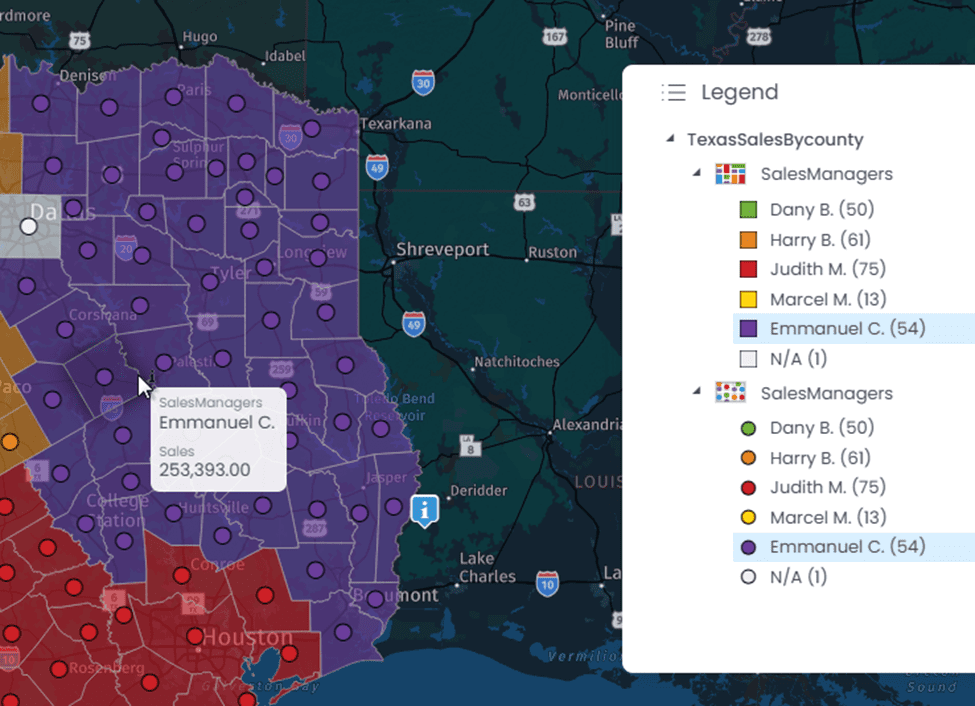The width and height of the screenshot is (975, 706).
Task: Click the Interstate 49 shield near Shreveport
Action: [x=413, y=324]
